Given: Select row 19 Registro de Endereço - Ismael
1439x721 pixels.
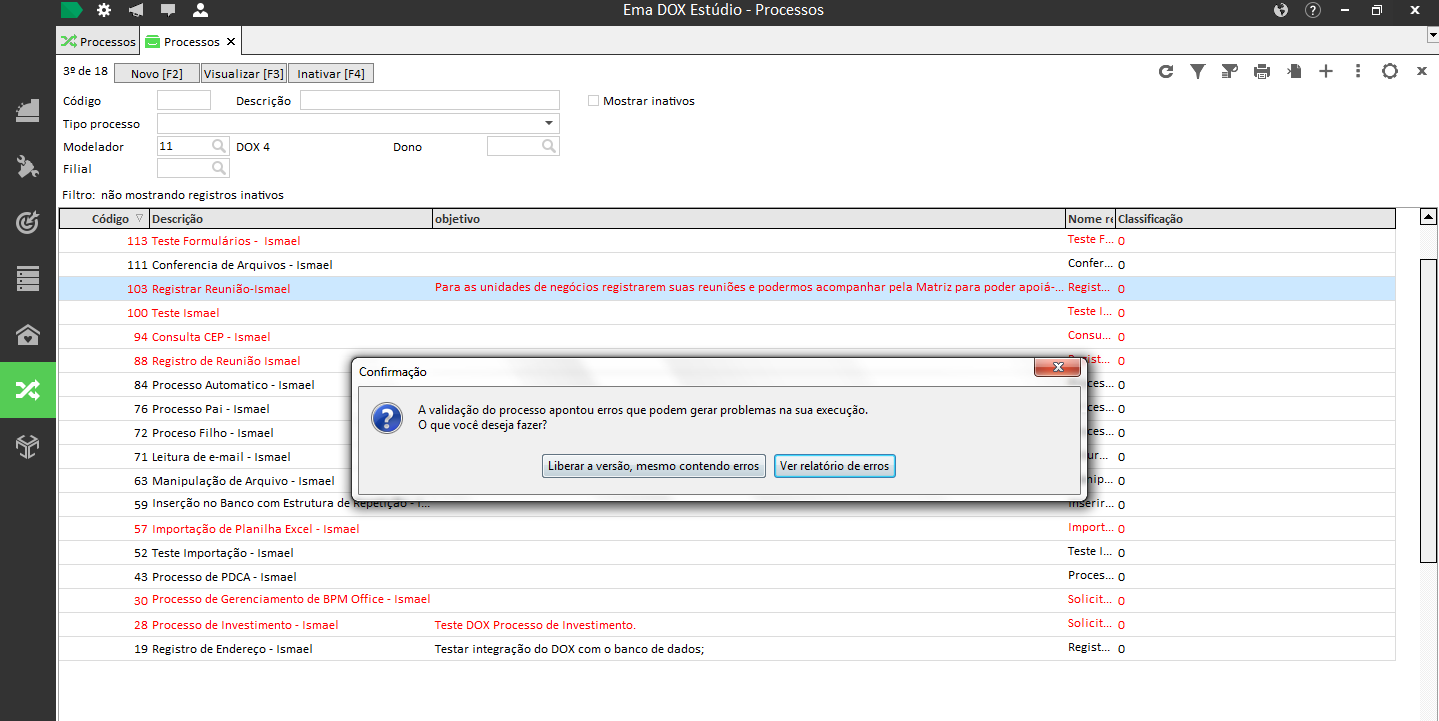Looking at the screenshot, I should point(727,649).
